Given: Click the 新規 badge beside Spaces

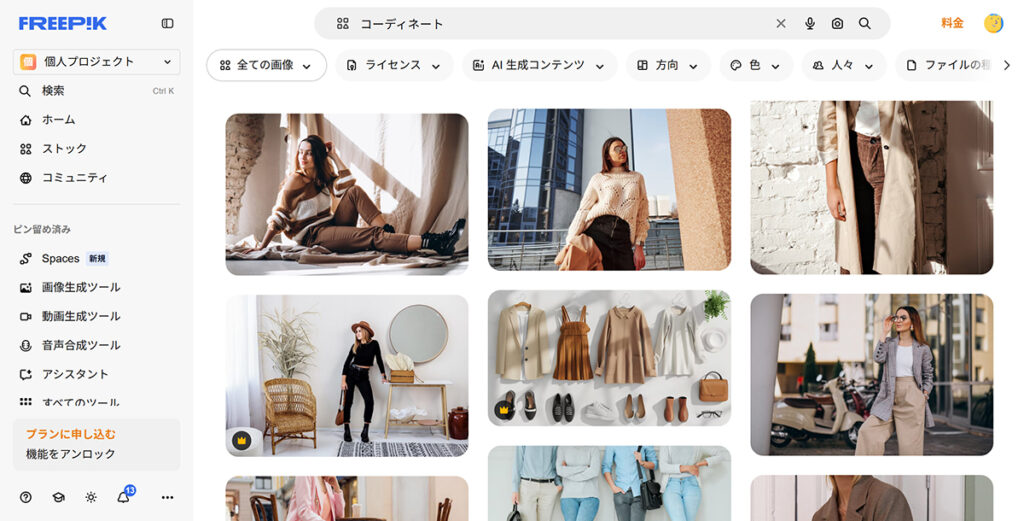Looking at the screenshot, I should 97,259.
